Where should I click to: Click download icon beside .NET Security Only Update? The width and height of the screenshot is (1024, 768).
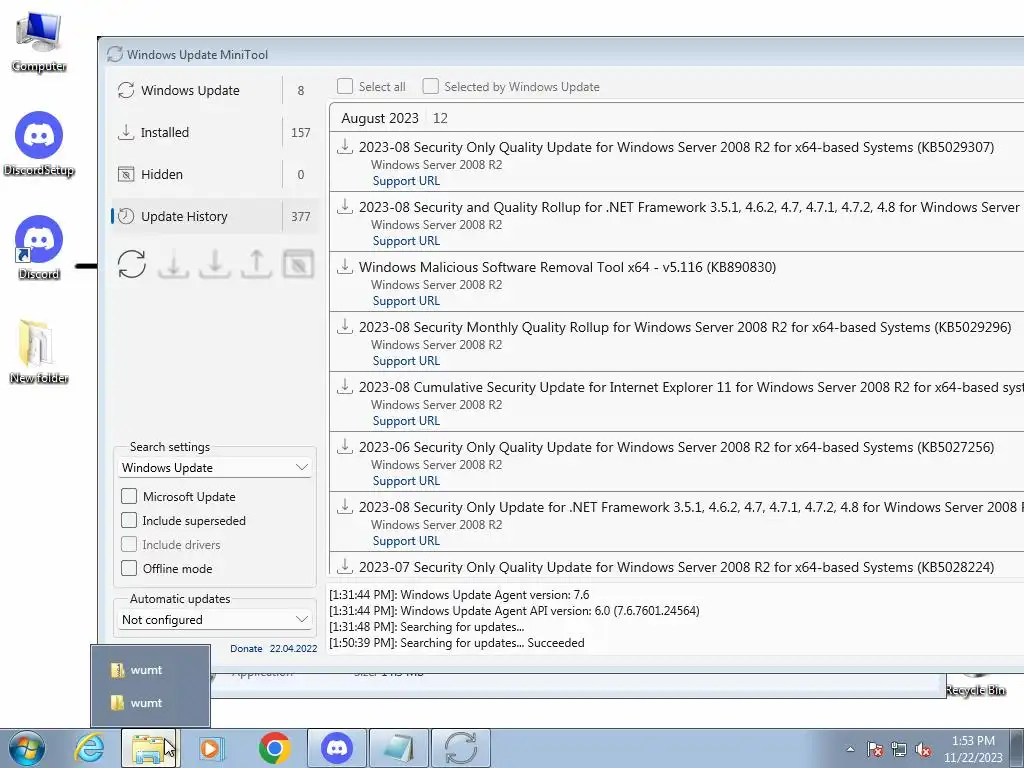(345, 507)
